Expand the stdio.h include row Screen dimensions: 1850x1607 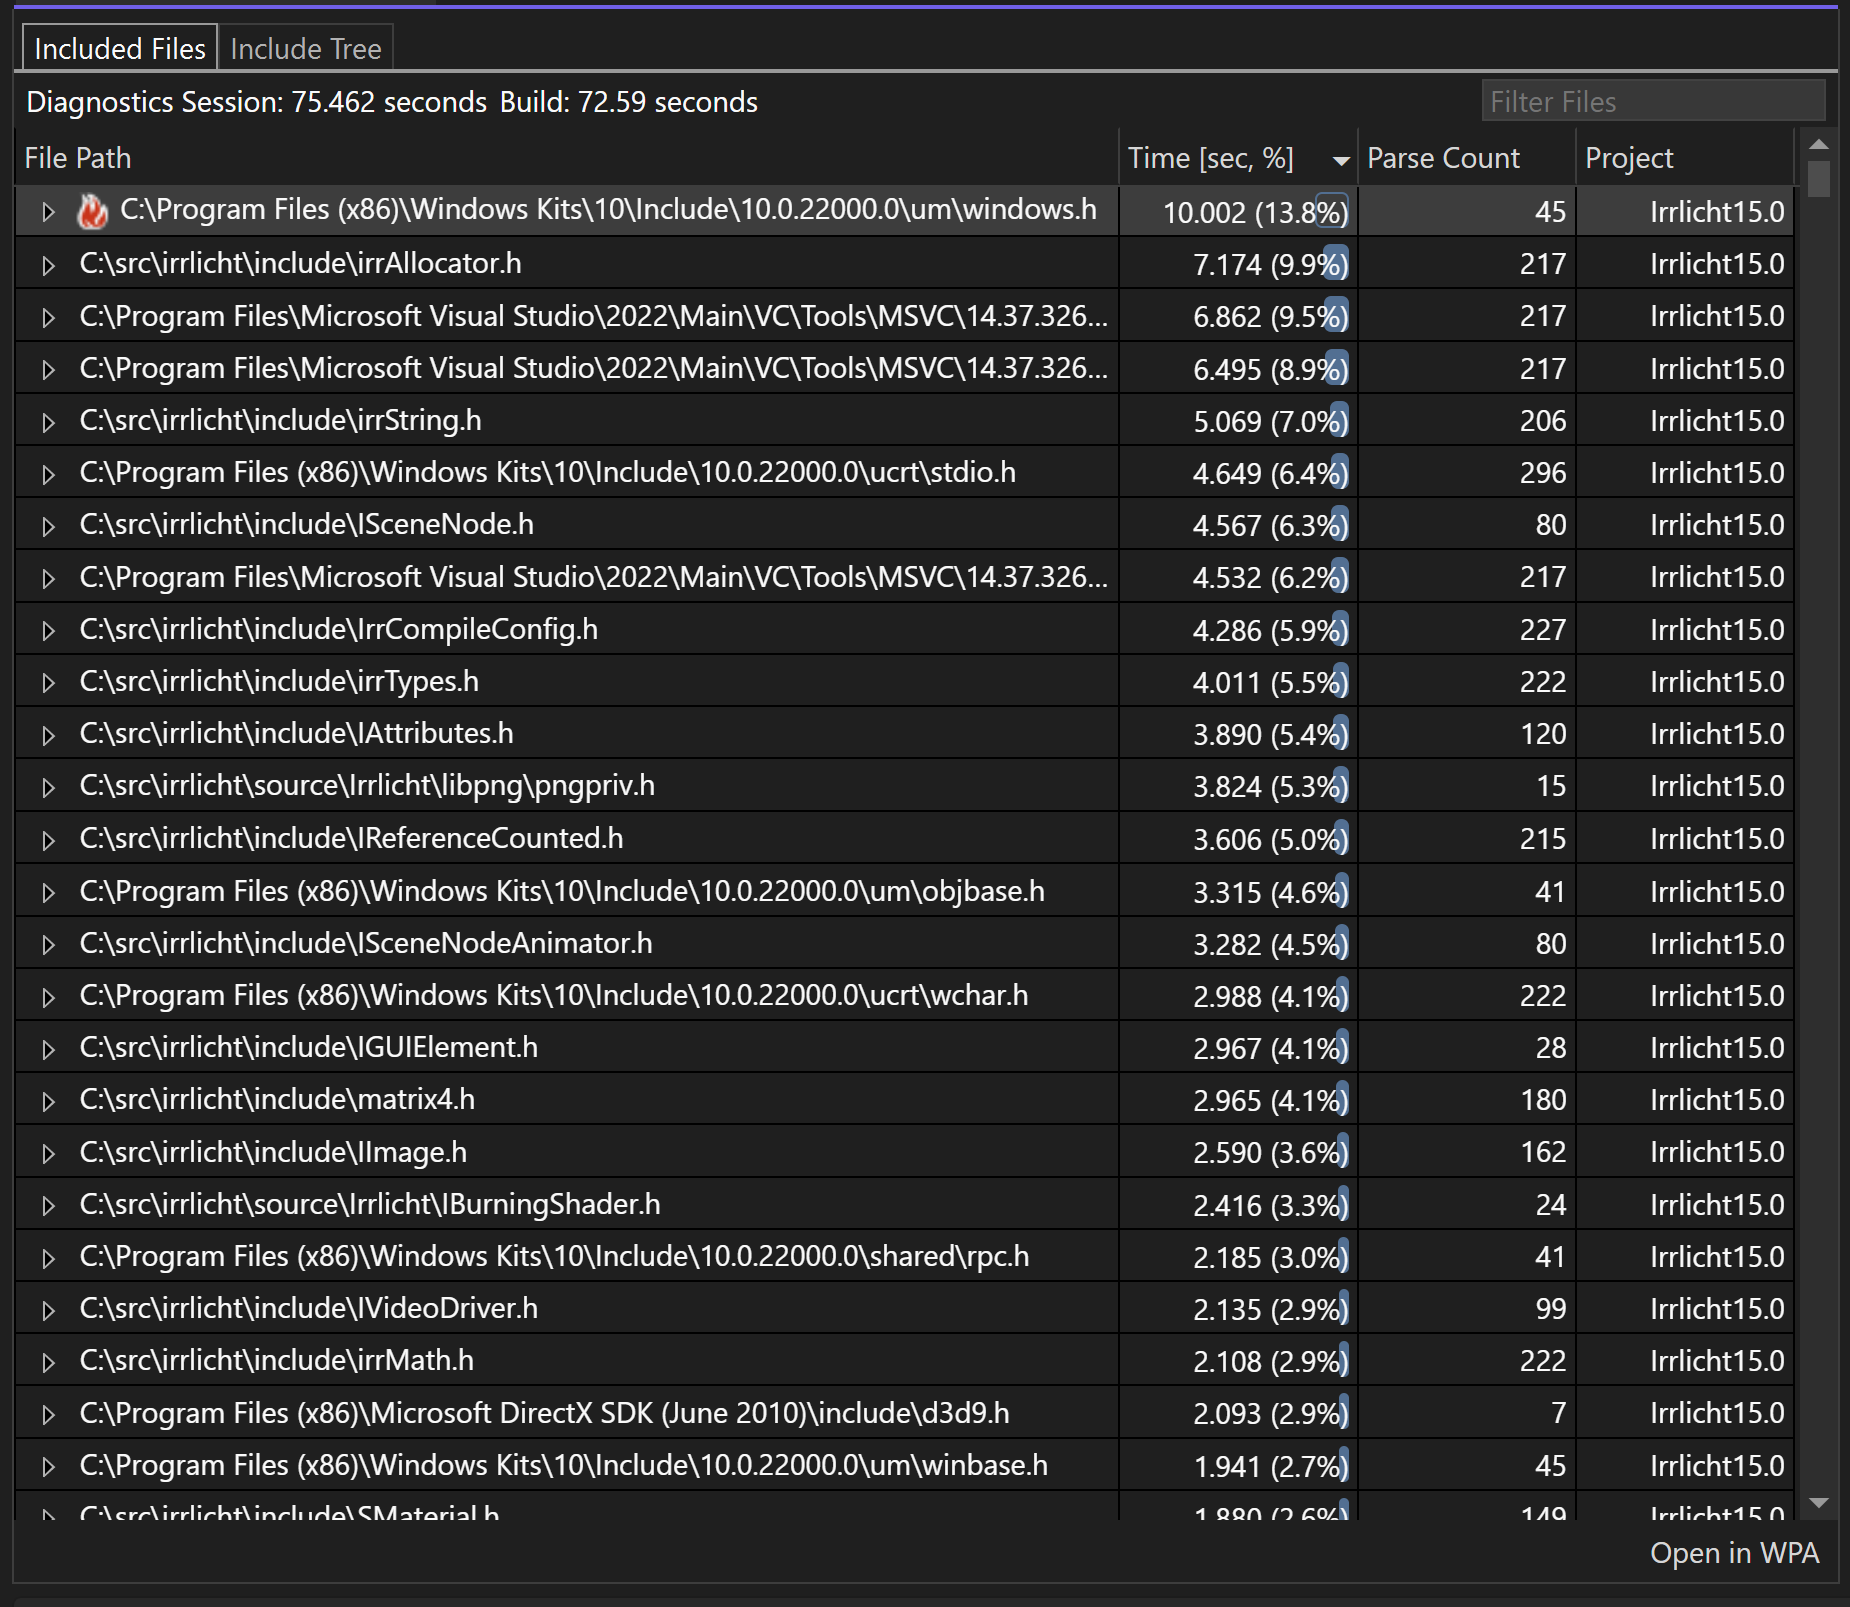tap(47, 474)
